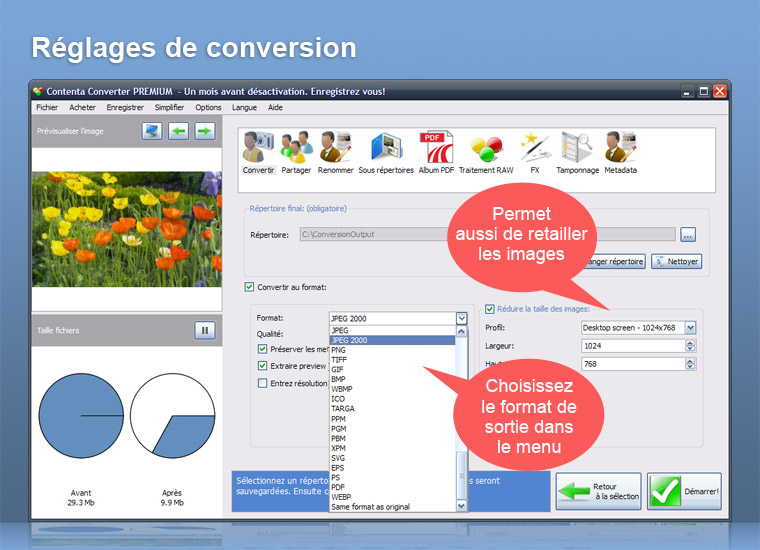Click the Largeur field showing 1024
760x550 pixels.
[633, 346]
